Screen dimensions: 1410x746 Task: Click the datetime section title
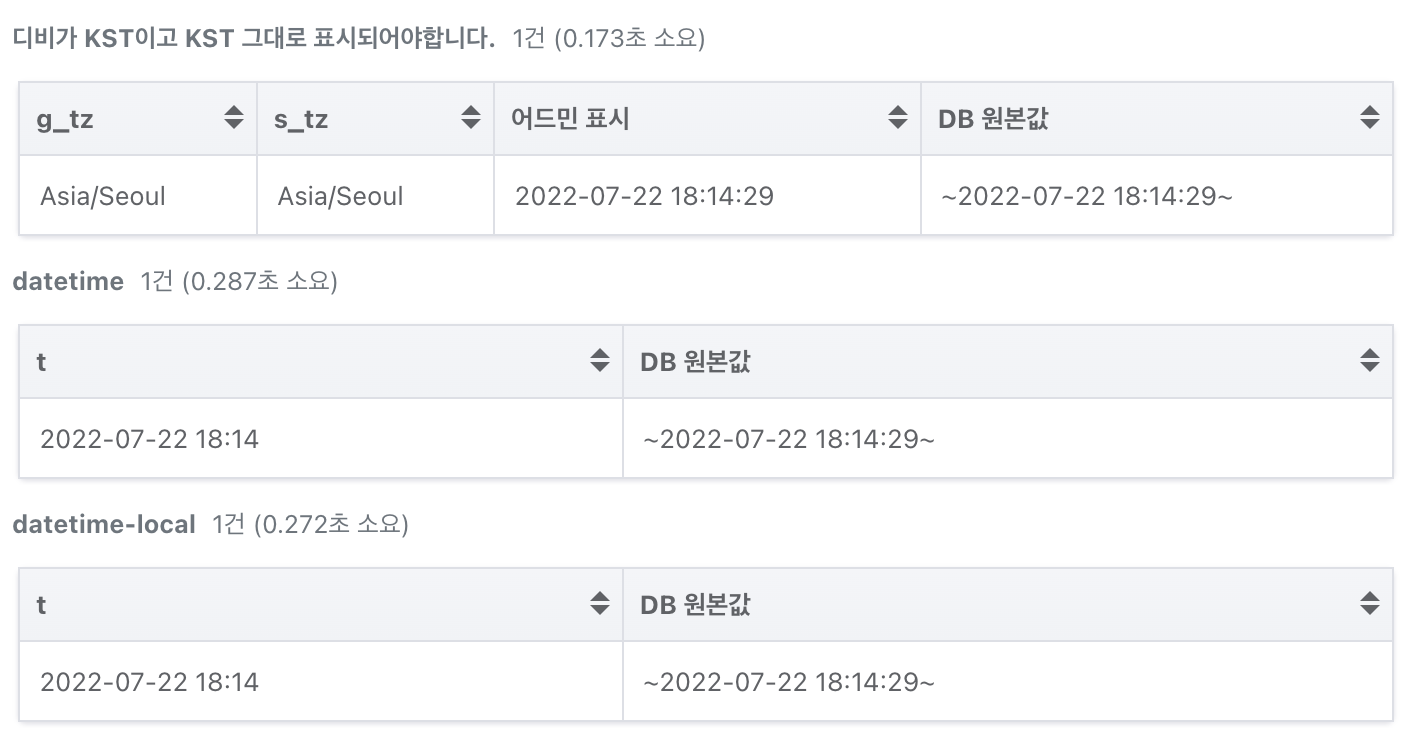pos(68,282)
